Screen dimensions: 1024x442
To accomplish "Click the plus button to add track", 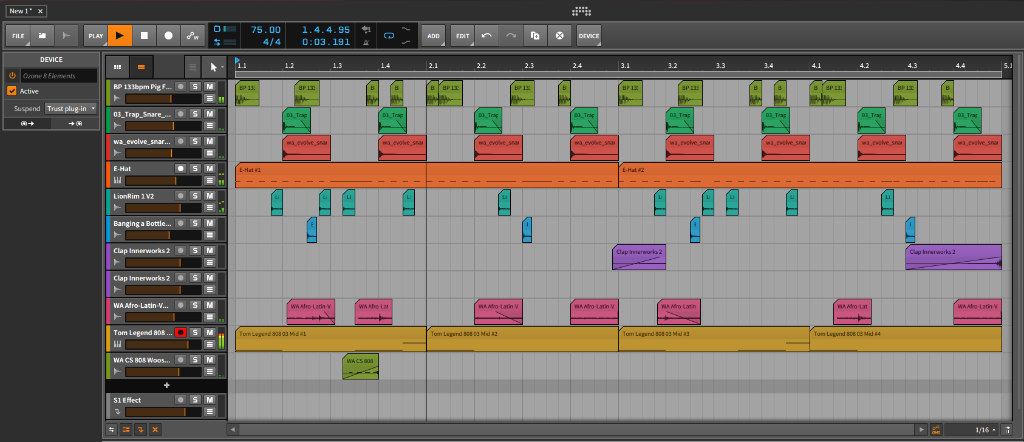I will tap(166, 386).
